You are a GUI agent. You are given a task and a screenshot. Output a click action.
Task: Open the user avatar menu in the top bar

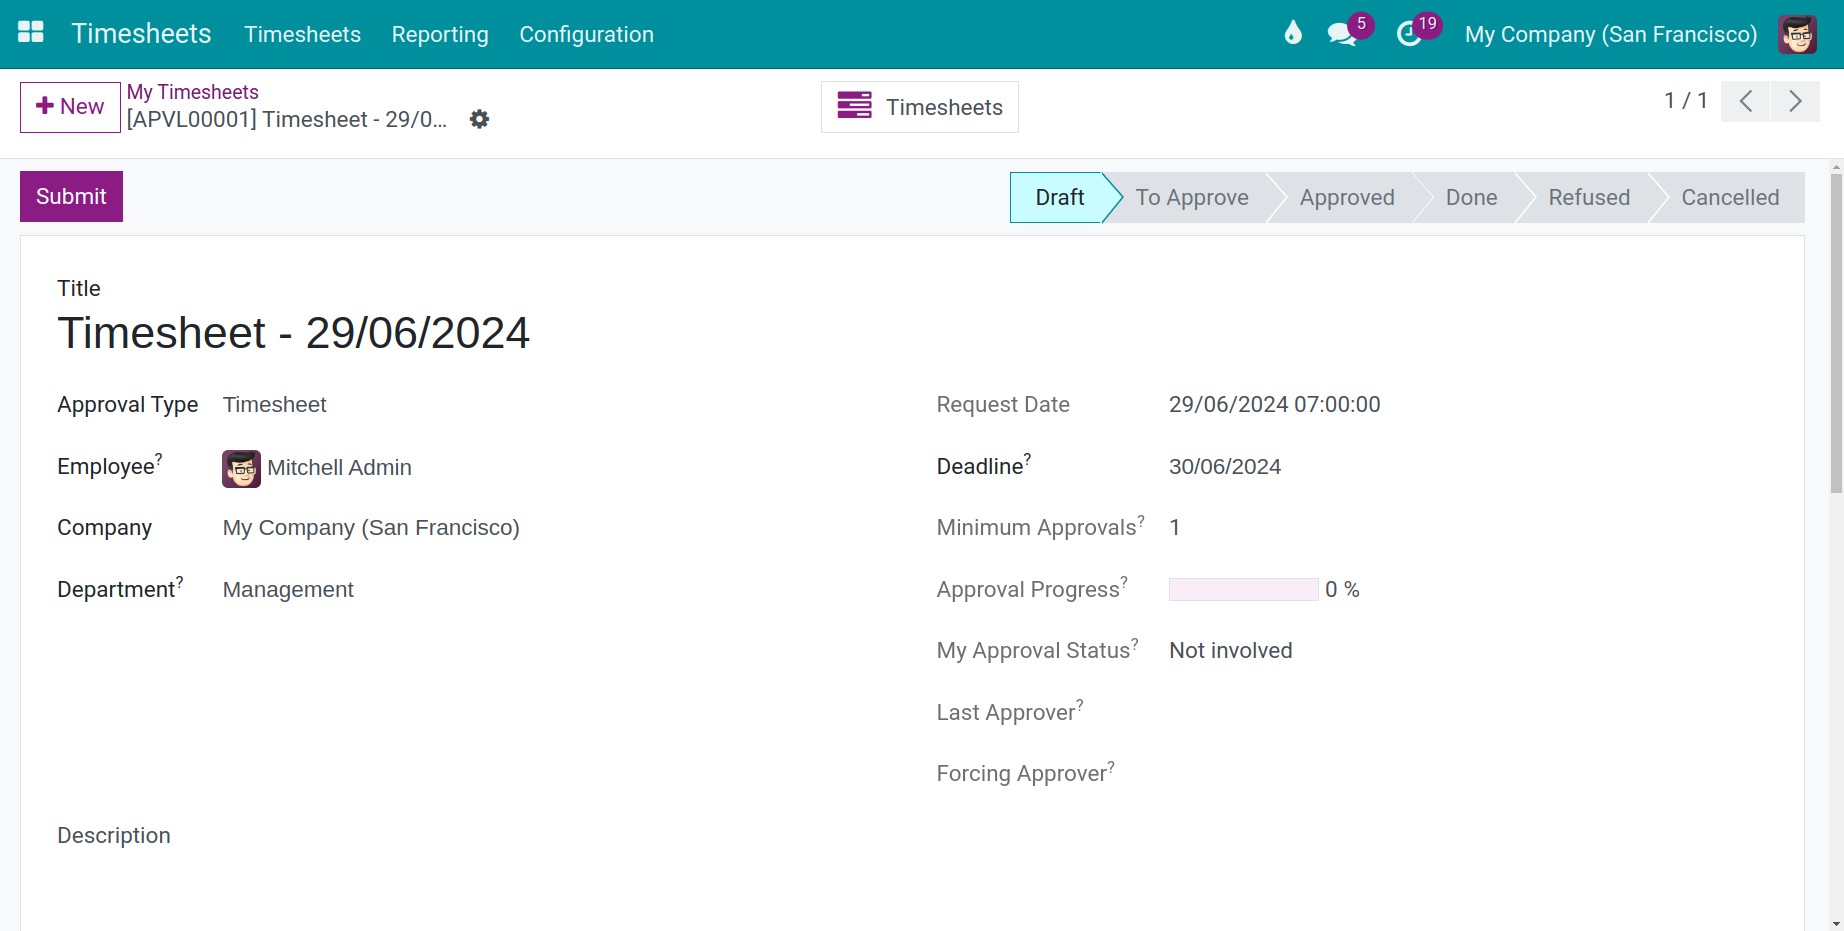(x=1797, y=34)
